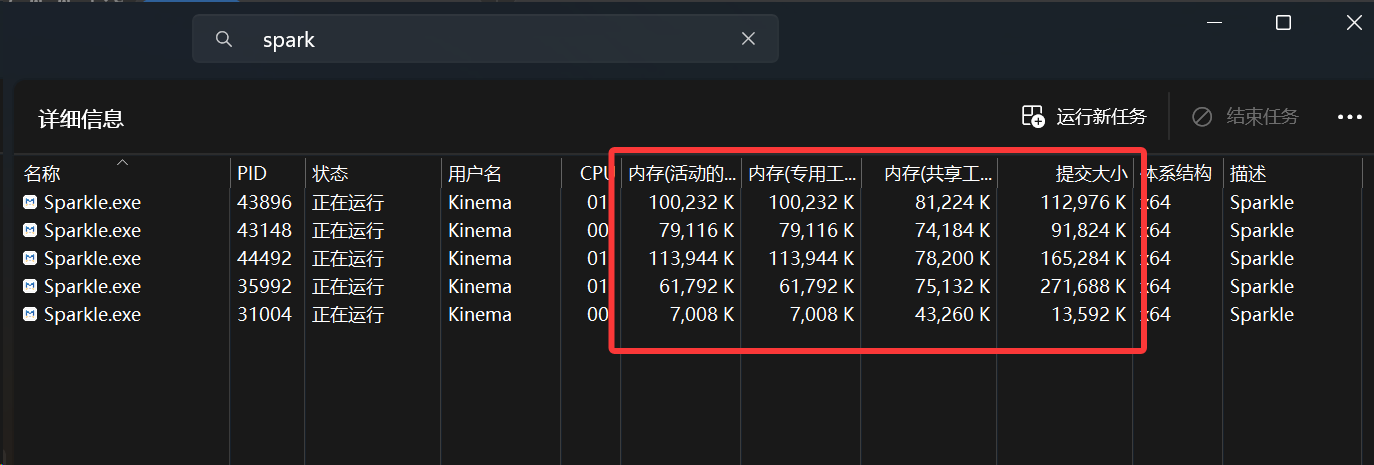
Task: Sort by the 提交大小 column header
Action: click(1065, 173)
